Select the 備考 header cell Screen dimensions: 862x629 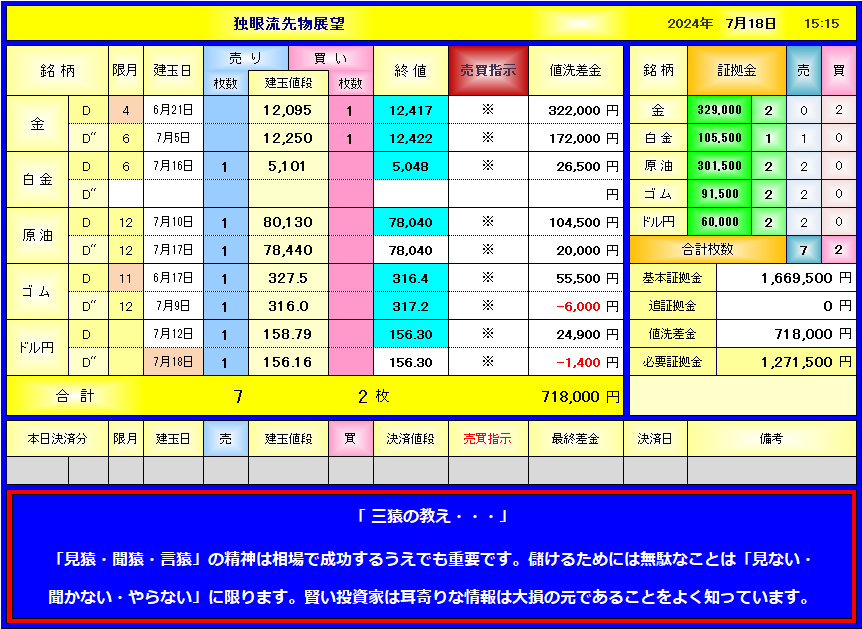(771, 439)
